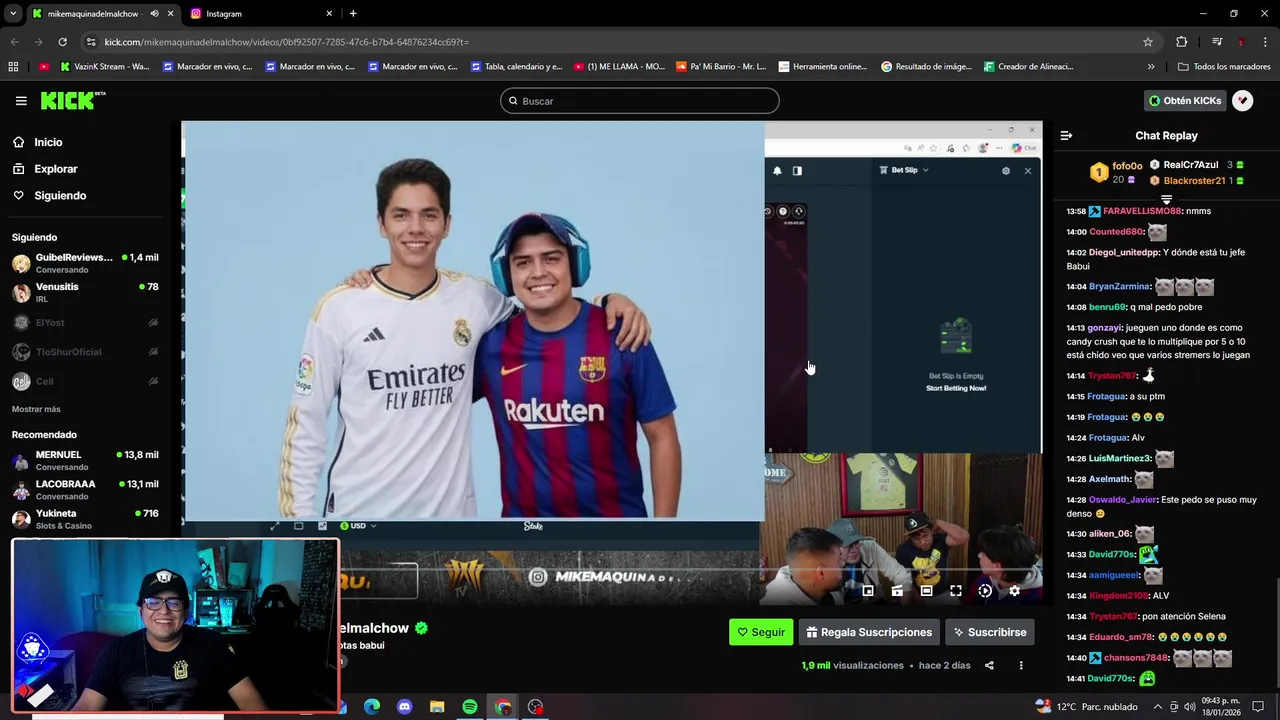Enter fullscreen in the video player
This screenshot has width=1280, height=720.
point(956,591)
